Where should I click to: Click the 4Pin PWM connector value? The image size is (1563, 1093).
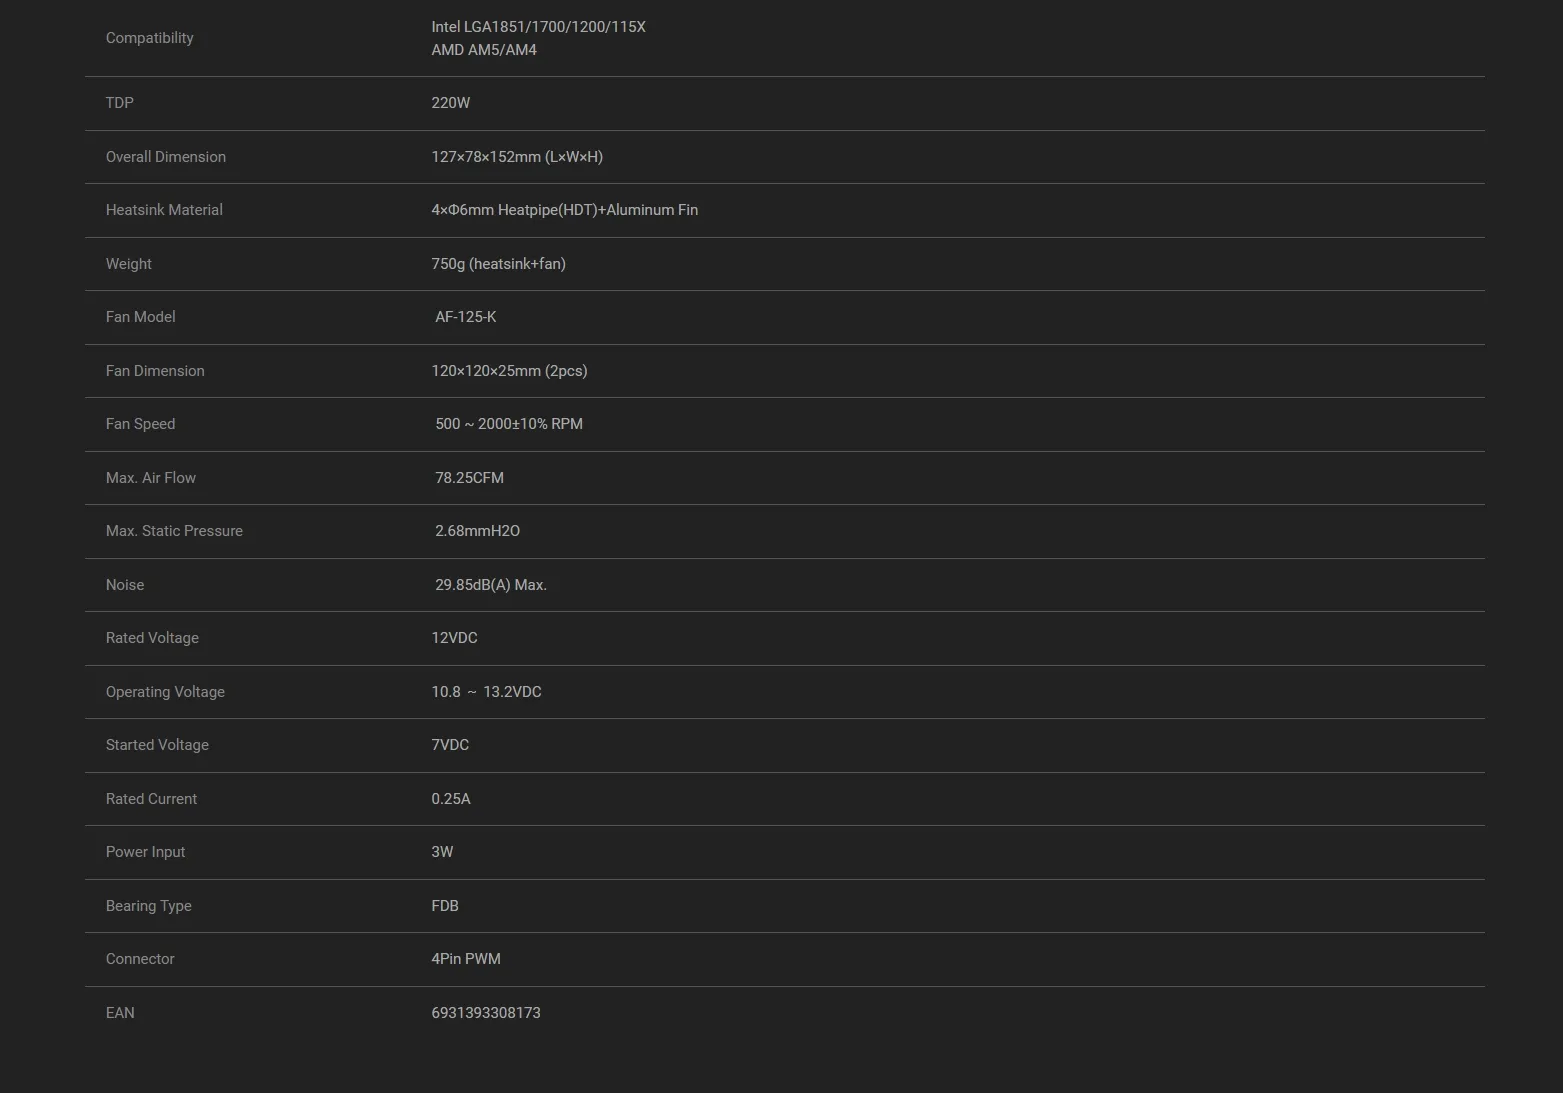coord(466,959)
